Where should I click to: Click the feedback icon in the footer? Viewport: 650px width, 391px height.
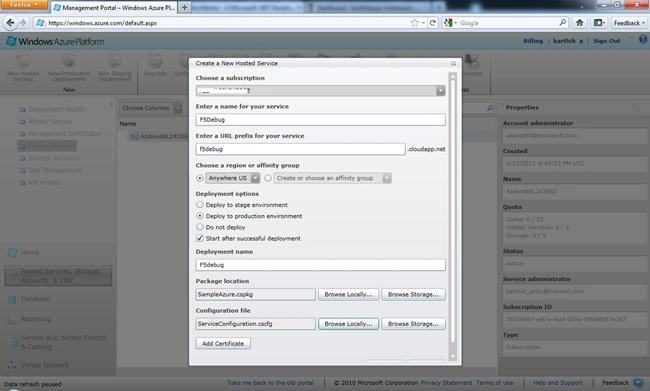coord(638,383)
